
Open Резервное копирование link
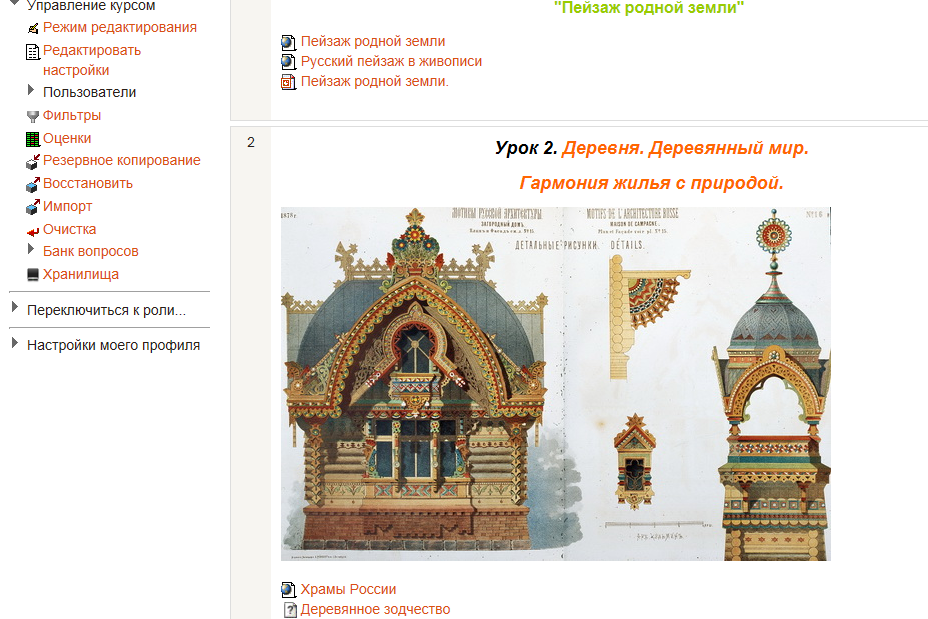click(121, 160)
